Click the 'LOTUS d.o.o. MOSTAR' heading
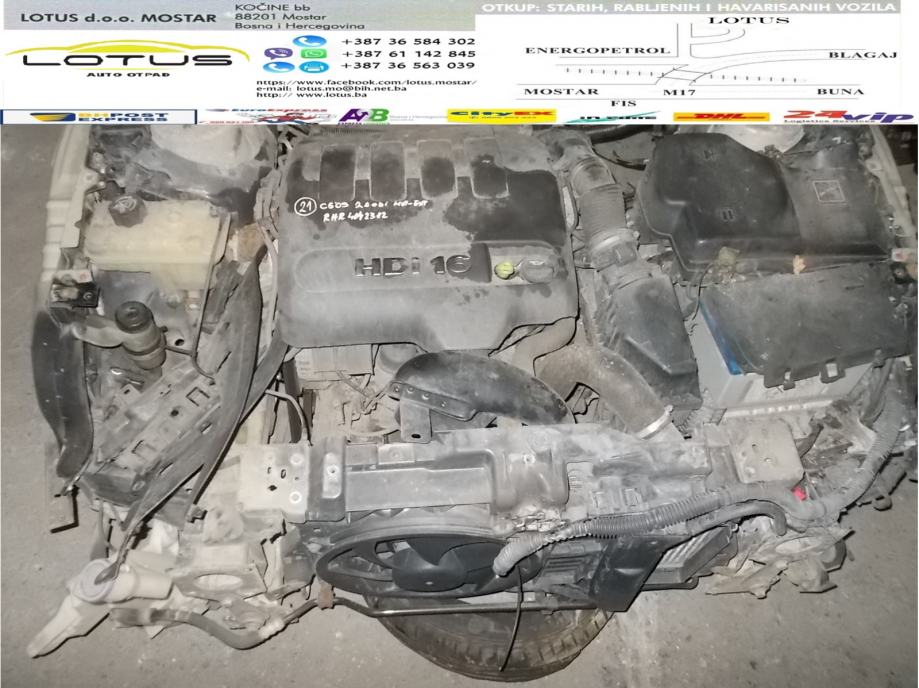This screenshot has height=688, width=919. coord(118,18)
